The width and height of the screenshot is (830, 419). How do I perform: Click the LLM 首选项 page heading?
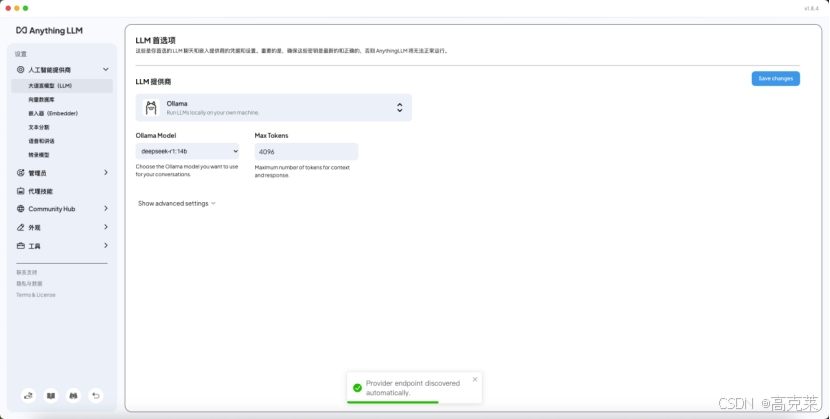(156, 40)
